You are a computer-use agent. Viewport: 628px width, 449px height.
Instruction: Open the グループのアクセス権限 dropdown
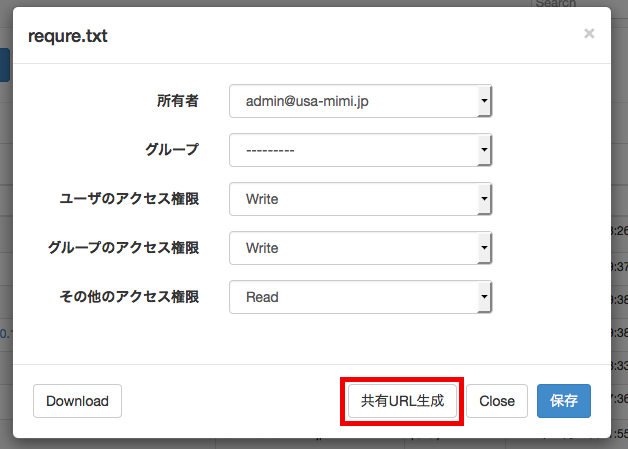[360, 248]
